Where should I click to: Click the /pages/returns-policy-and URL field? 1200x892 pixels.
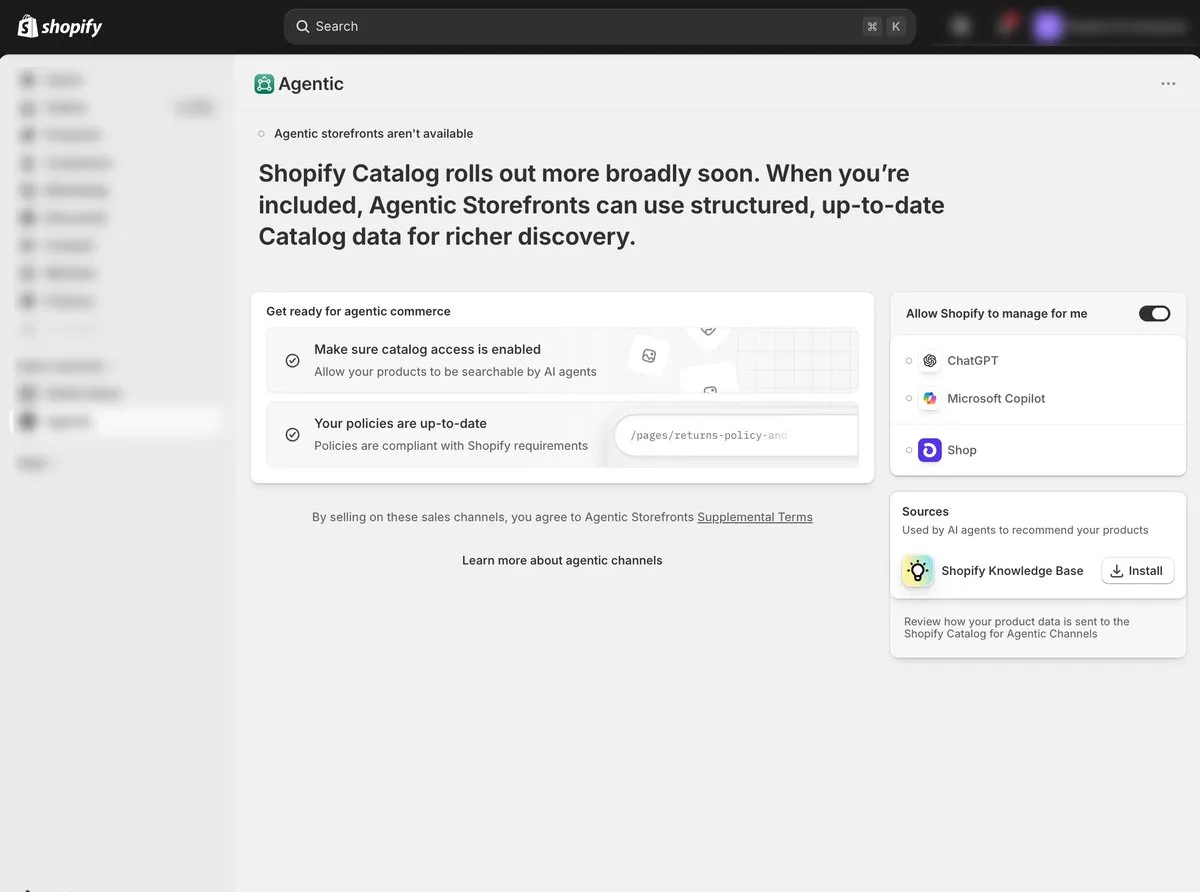(737, 435)
